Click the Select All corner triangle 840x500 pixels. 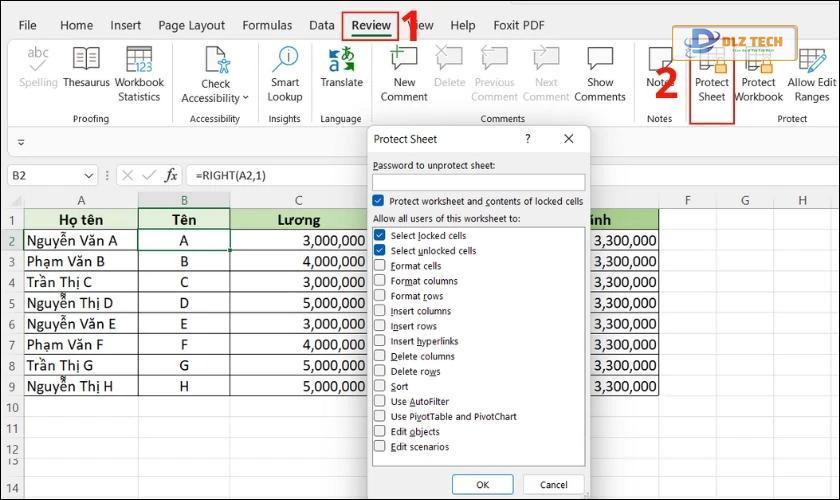pos(16,201)
